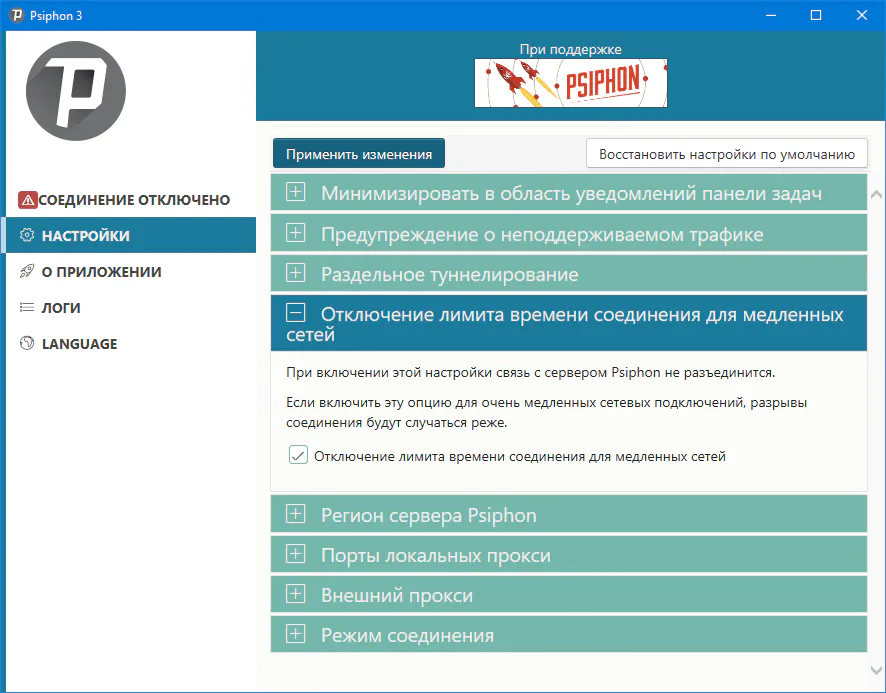Click the globe icon next to LANGUAGE
Viewport: 886px width, 693px height.
[x=27, y=343]
